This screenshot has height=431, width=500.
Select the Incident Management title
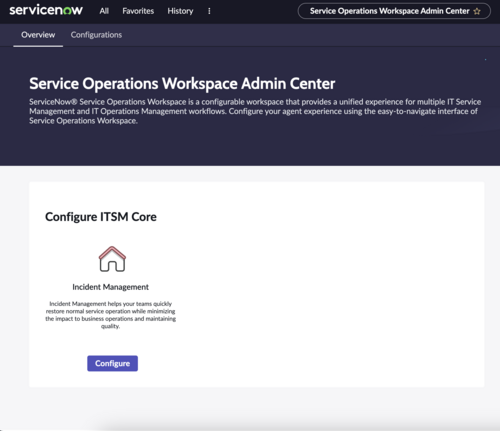pos(110,287)
